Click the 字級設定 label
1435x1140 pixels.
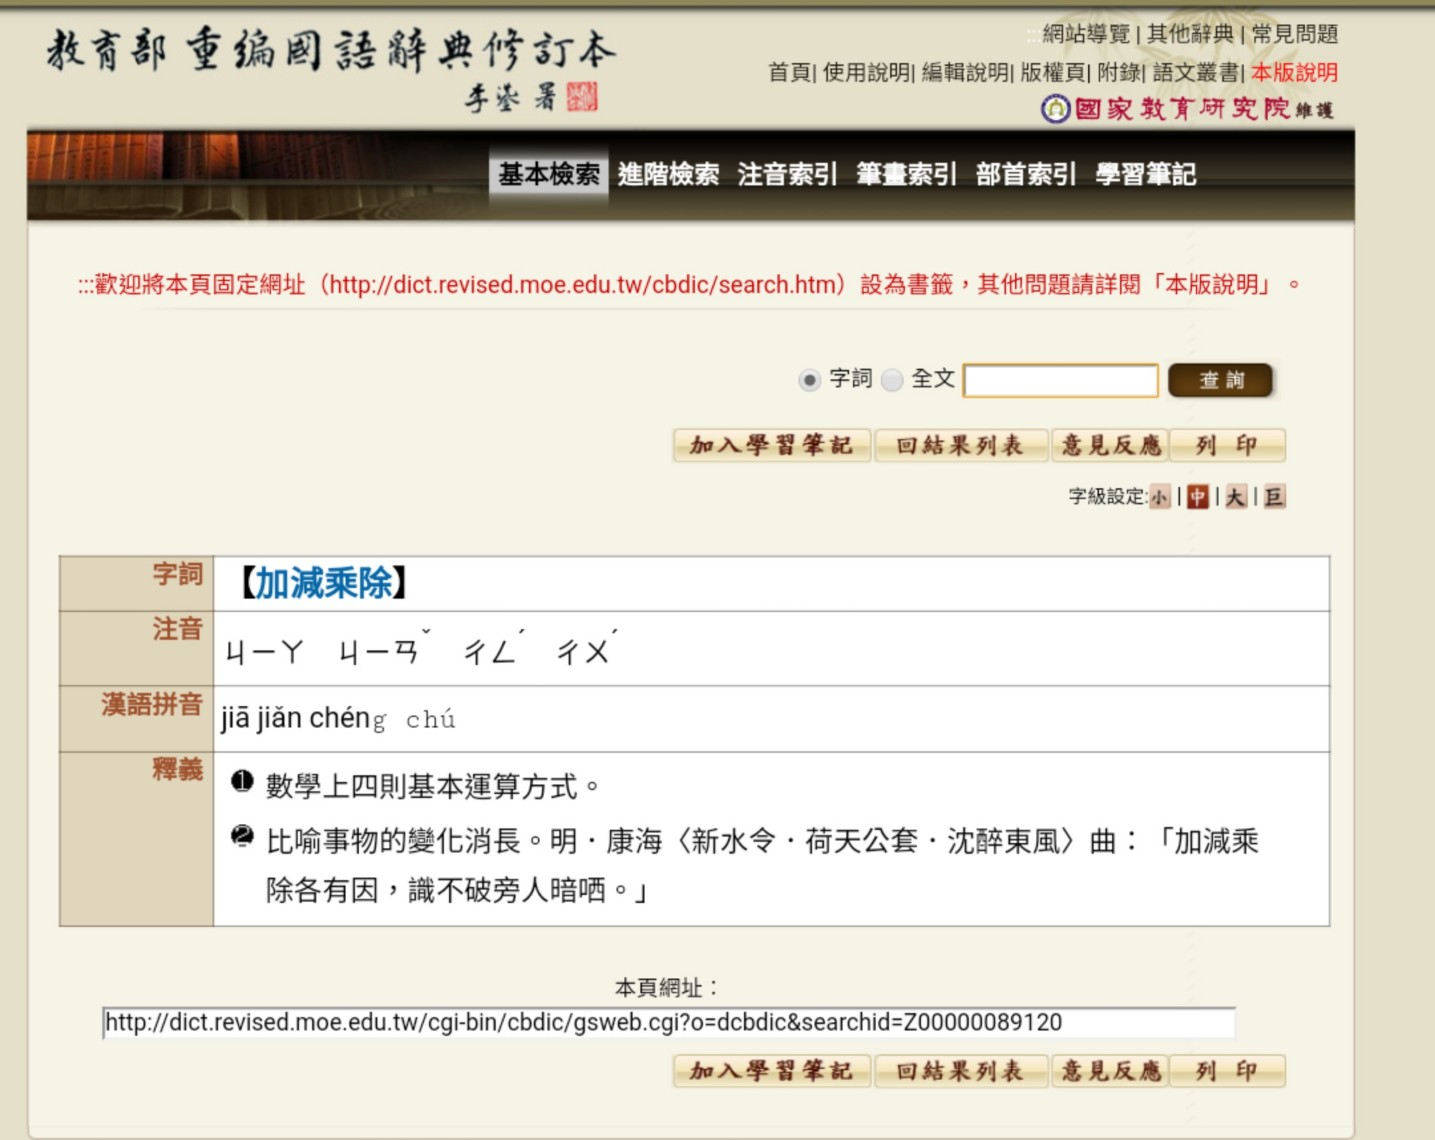tap(1107, 497)
